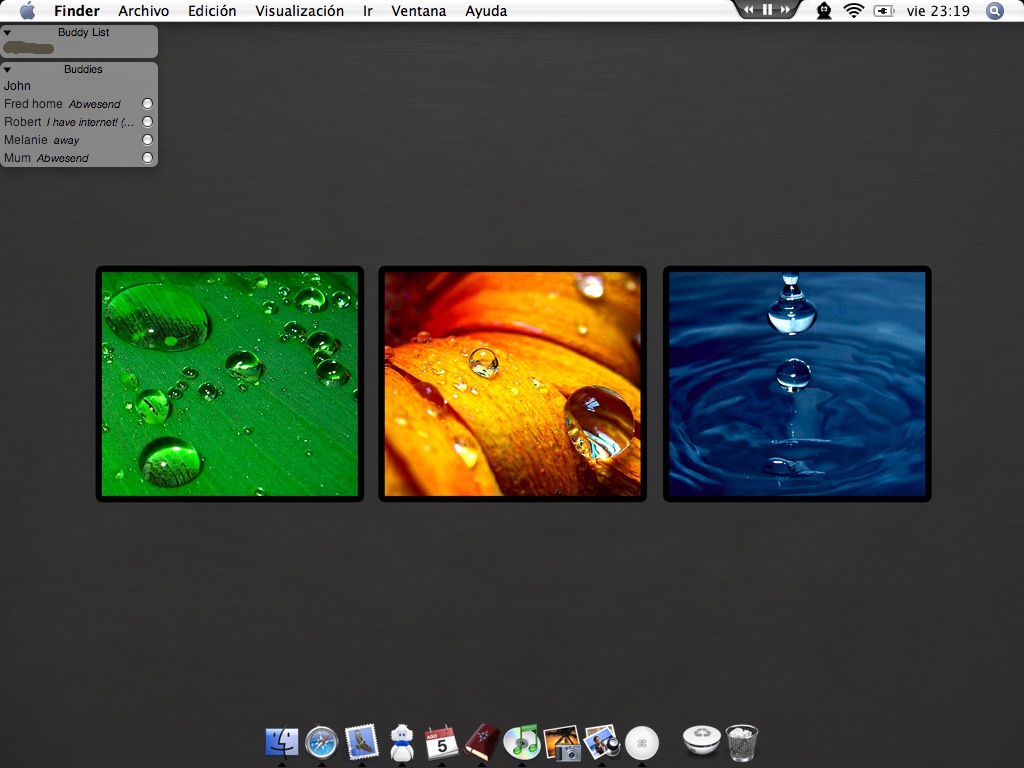
Task: Select buddy Robert in list
Action: tap(78, 122)
